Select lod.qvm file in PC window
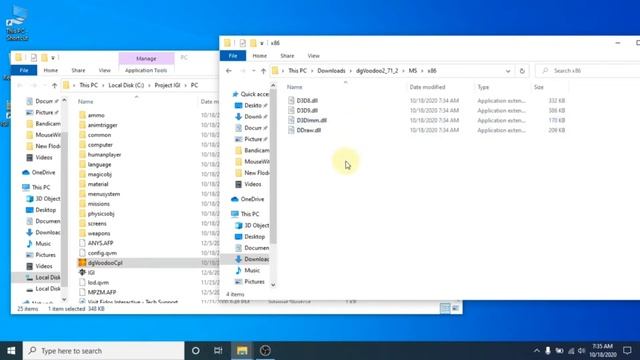Image resolution: width=640 pixels, height=360 pixels. tap(94, 282)
